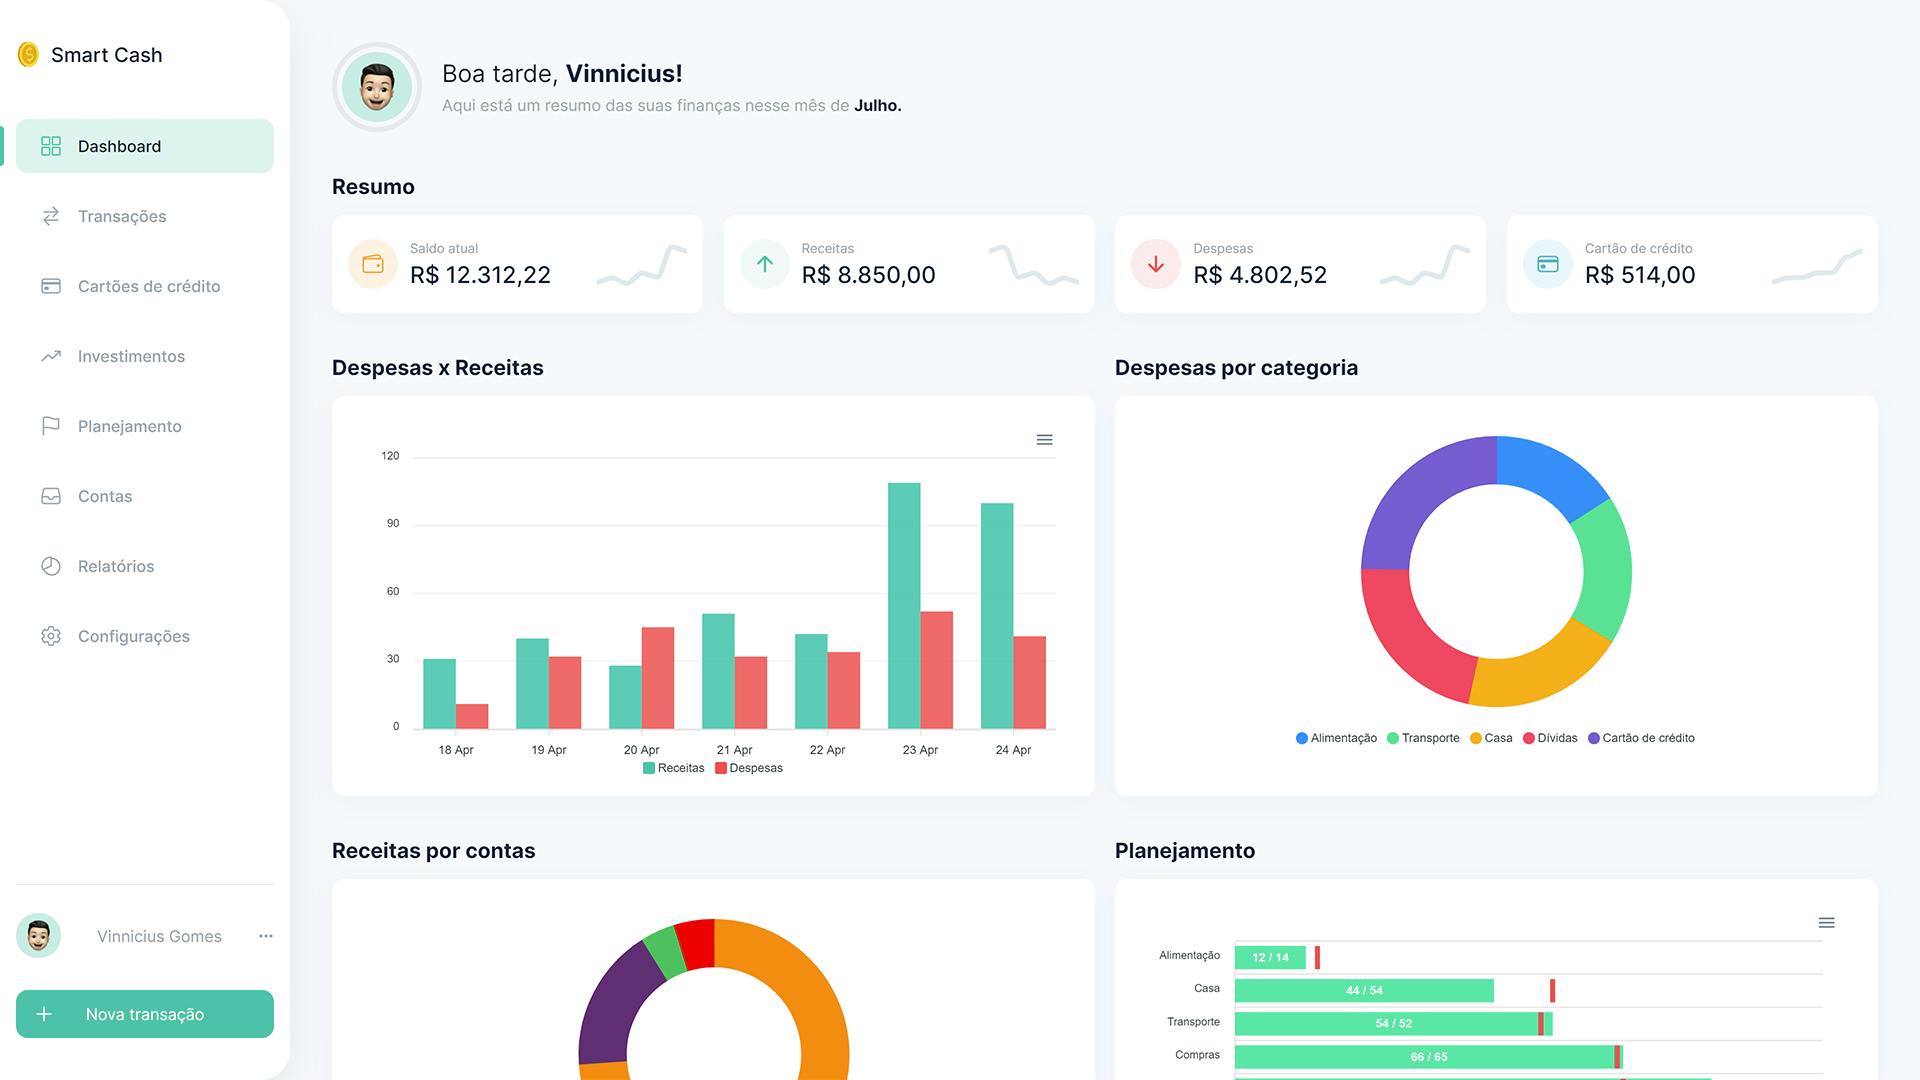The width and height of the screenshot is (1920, 1080).
Task: Click the Receitas sparkline chart
Action: [1034, 265]
